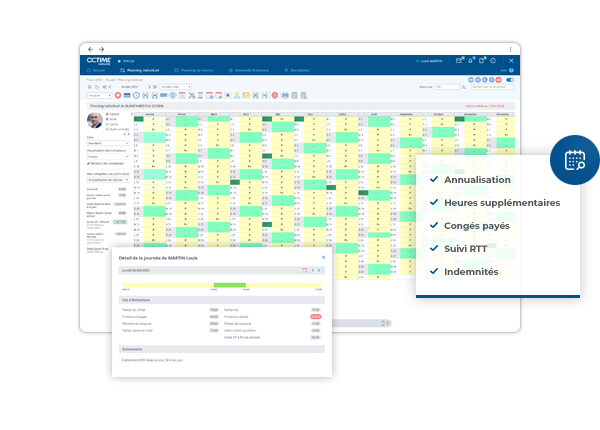Open the Accueil tab
The width and height of the screenshot is (600, 430).
point(96,70)
